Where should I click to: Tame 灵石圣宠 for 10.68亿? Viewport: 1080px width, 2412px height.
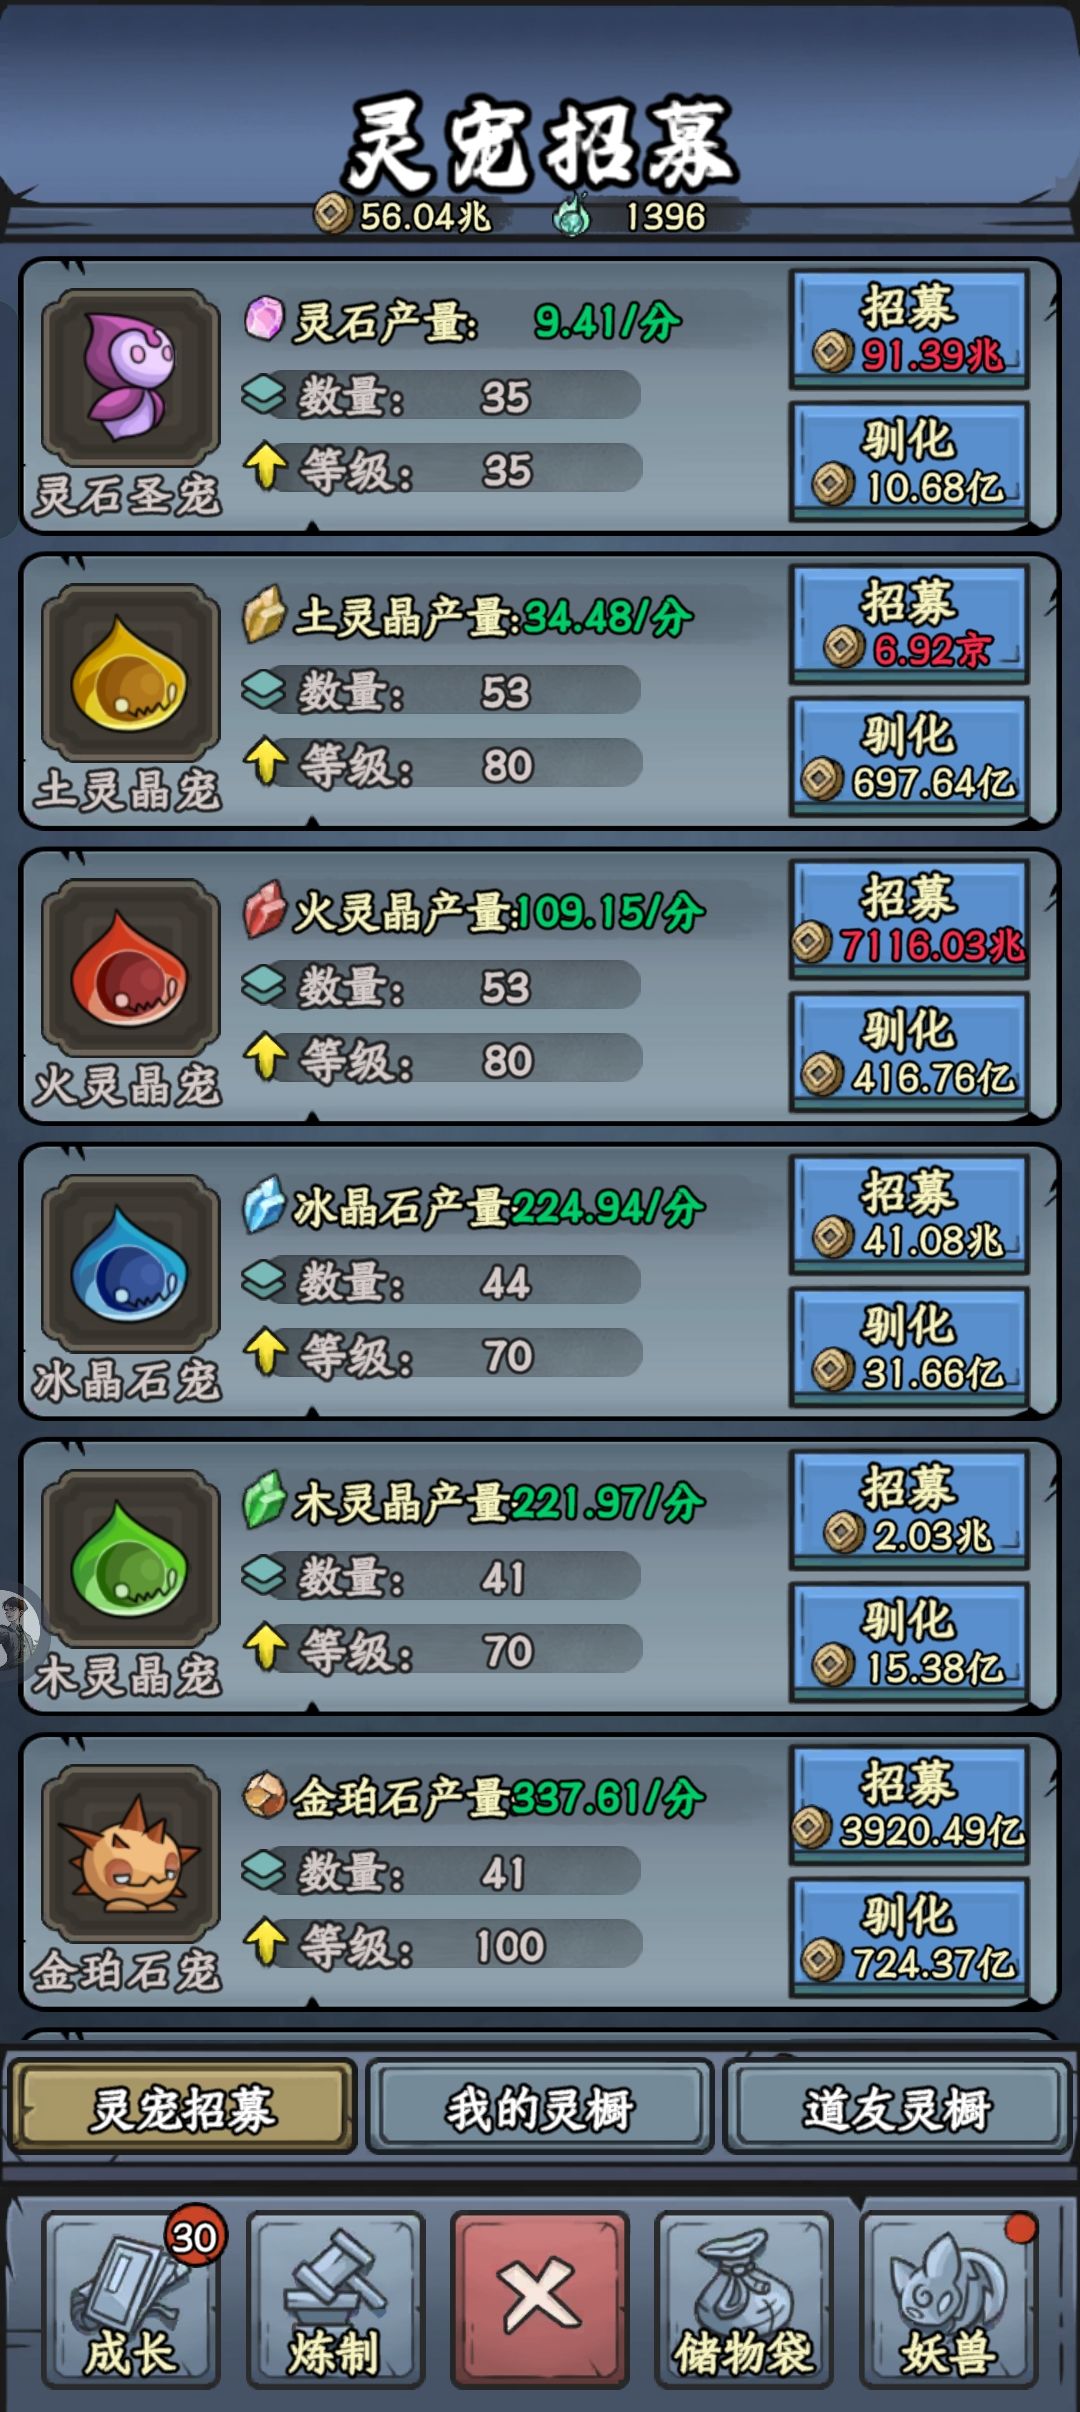click(x=909, y=462)
